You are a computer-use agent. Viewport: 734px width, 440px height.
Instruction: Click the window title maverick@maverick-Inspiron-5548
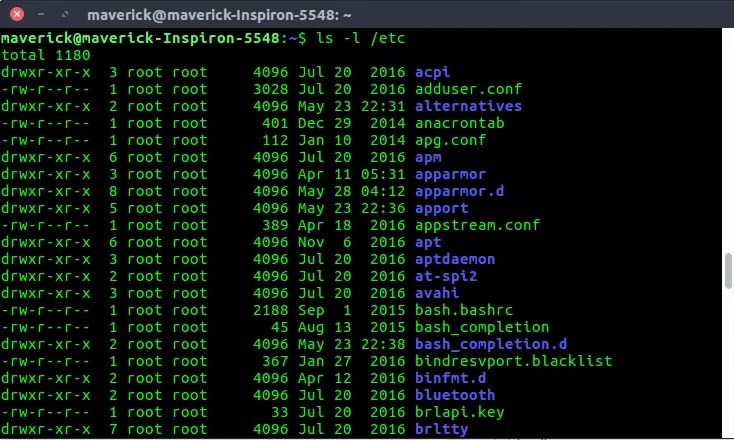(219, 15)
